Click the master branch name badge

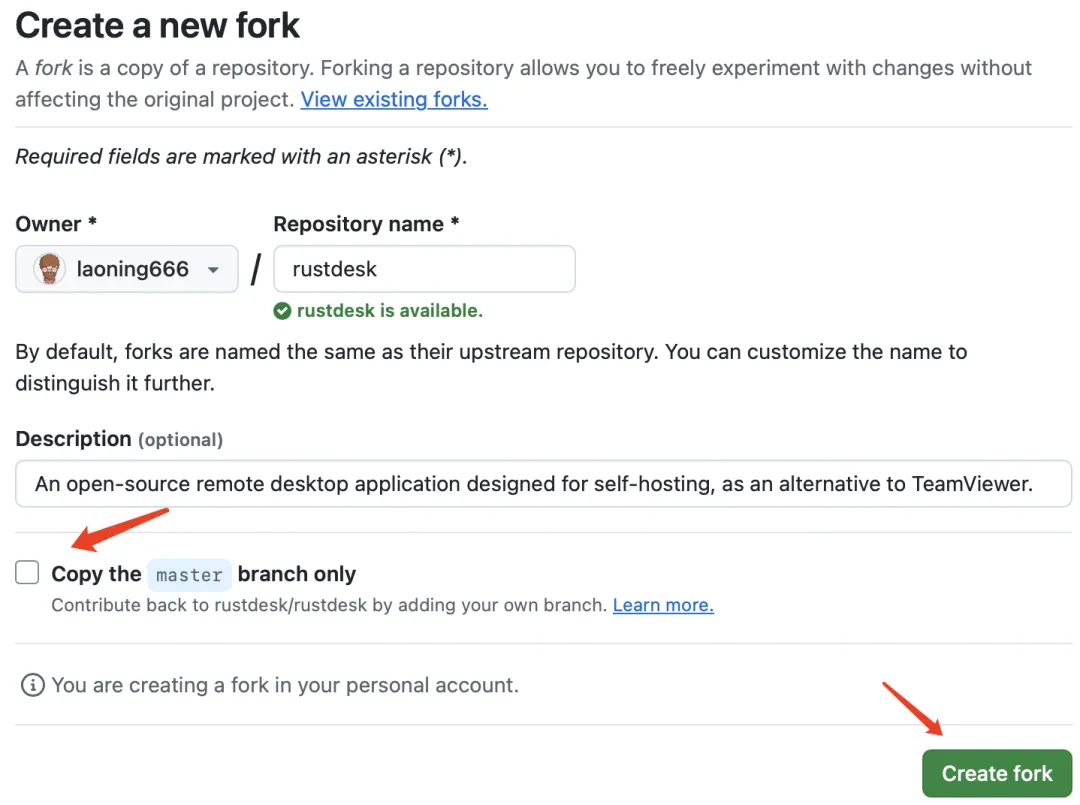[190, 575]
